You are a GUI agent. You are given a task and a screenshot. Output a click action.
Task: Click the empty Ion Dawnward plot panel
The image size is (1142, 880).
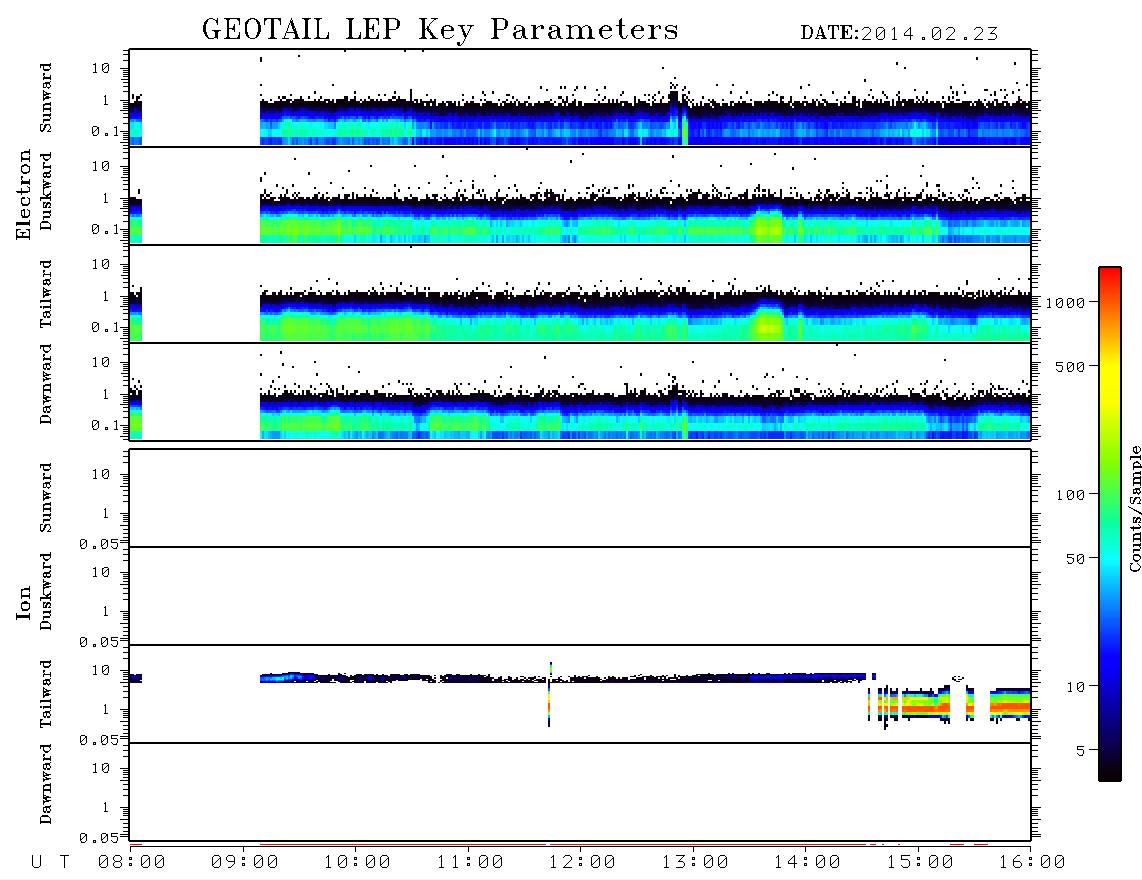(x=580, y=792)
